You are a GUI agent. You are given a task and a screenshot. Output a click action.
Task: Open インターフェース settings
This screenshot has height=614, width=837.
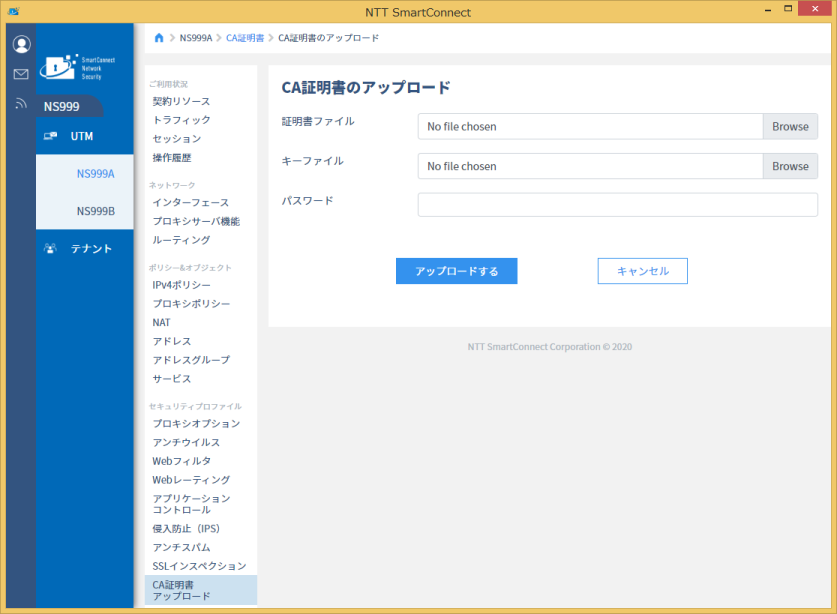point(191,202)
